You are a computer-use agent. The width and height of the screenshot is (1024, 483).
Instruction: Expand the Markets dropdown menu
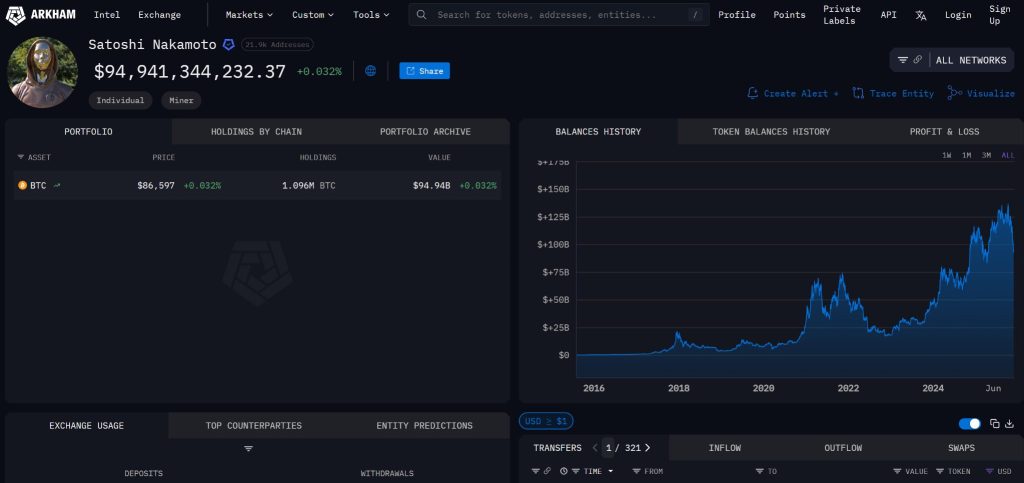pos(249,15)
